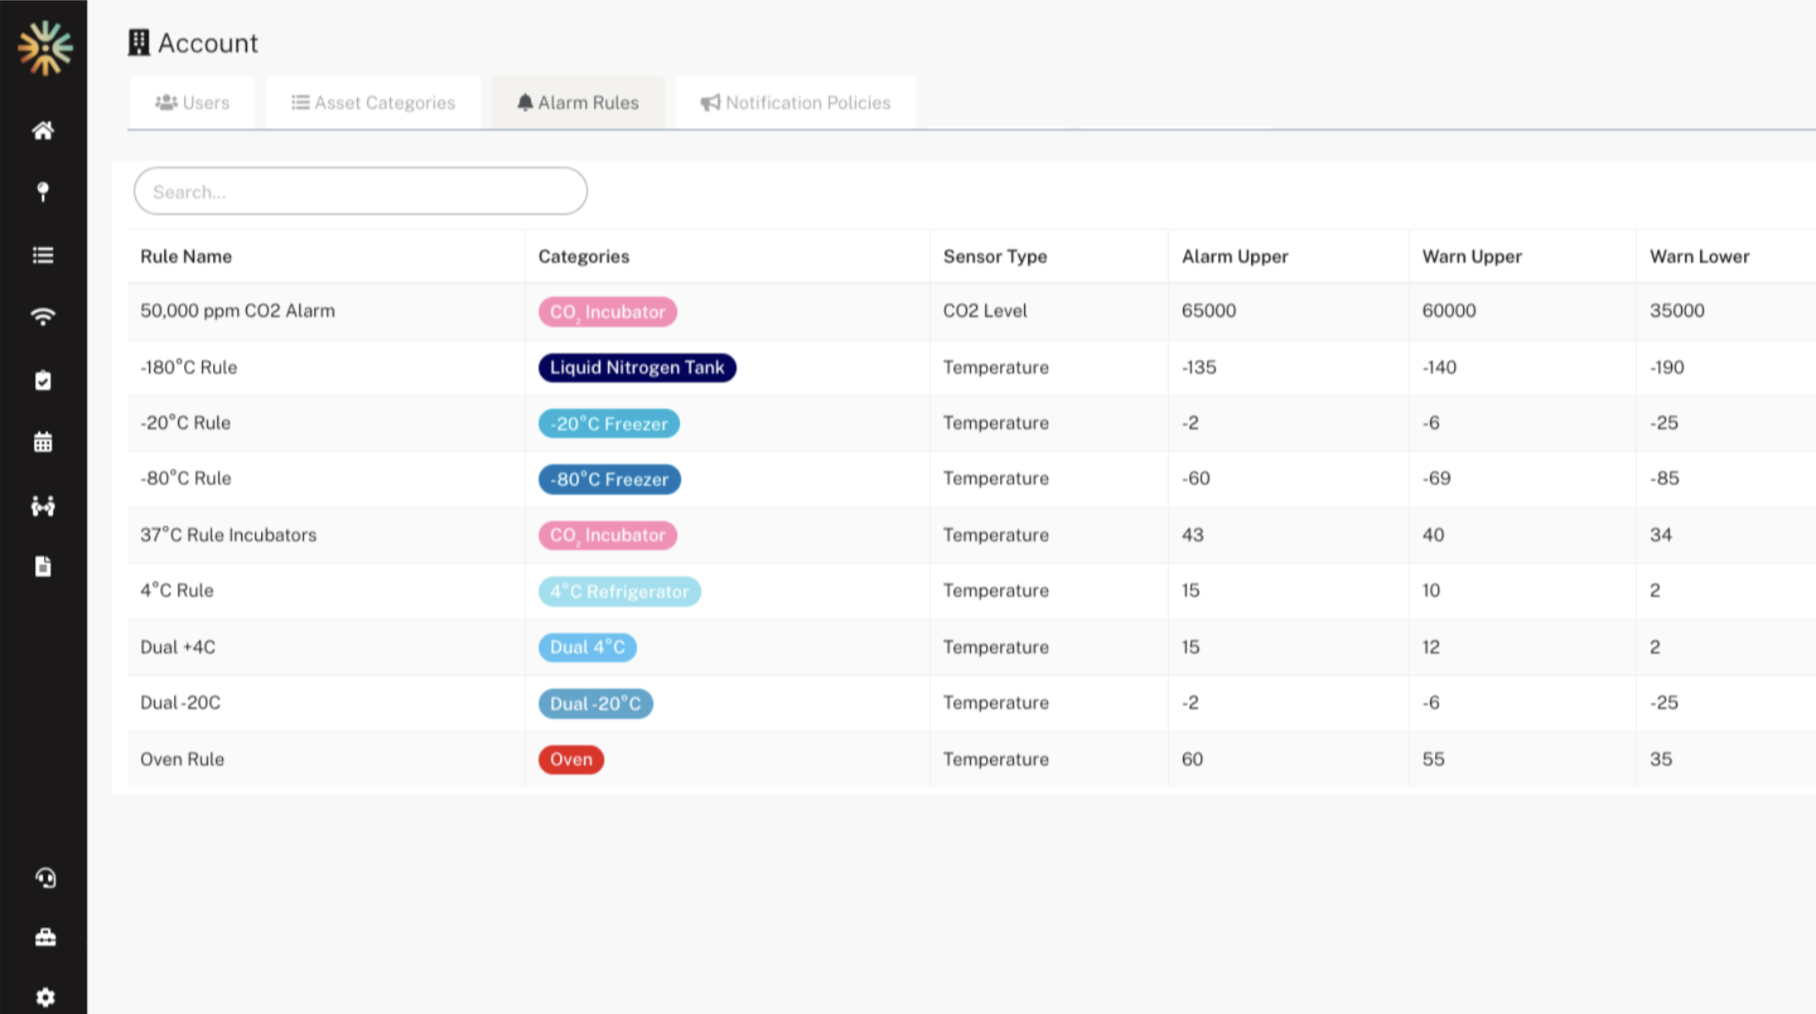Open the toolbox icon in sidebar
This screenshot has height=1014, width=1816.
pos(45,937)
